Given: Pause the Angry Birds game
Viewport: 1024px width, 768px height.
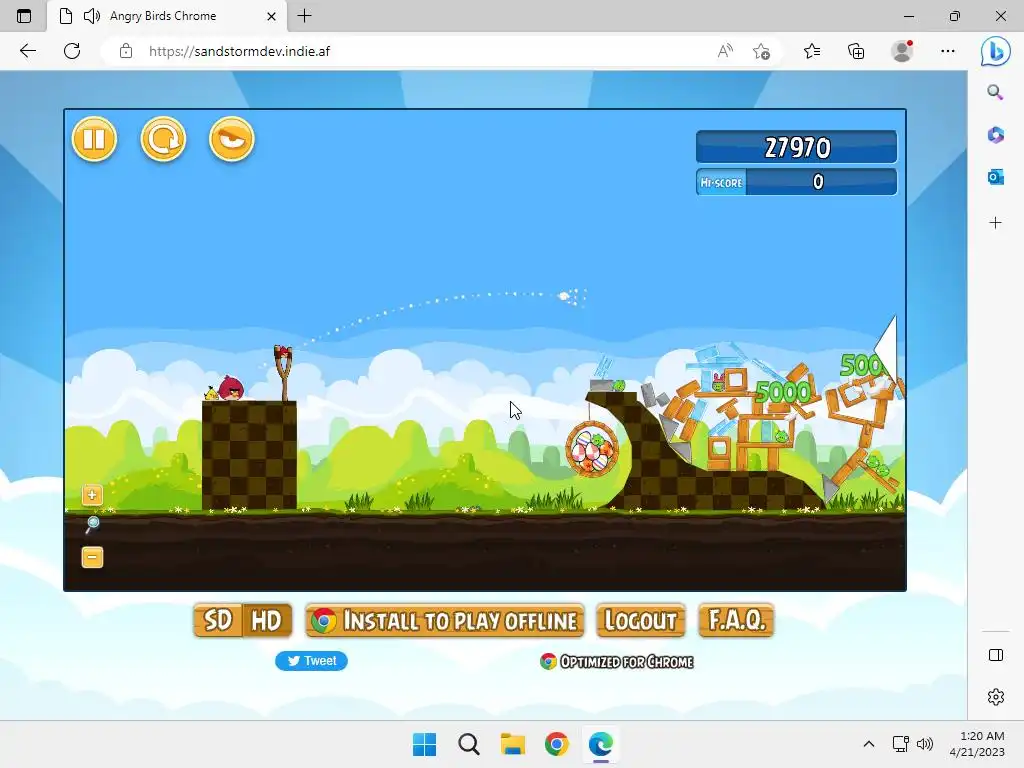Looking at the screenshot, I should coord(94,139).
